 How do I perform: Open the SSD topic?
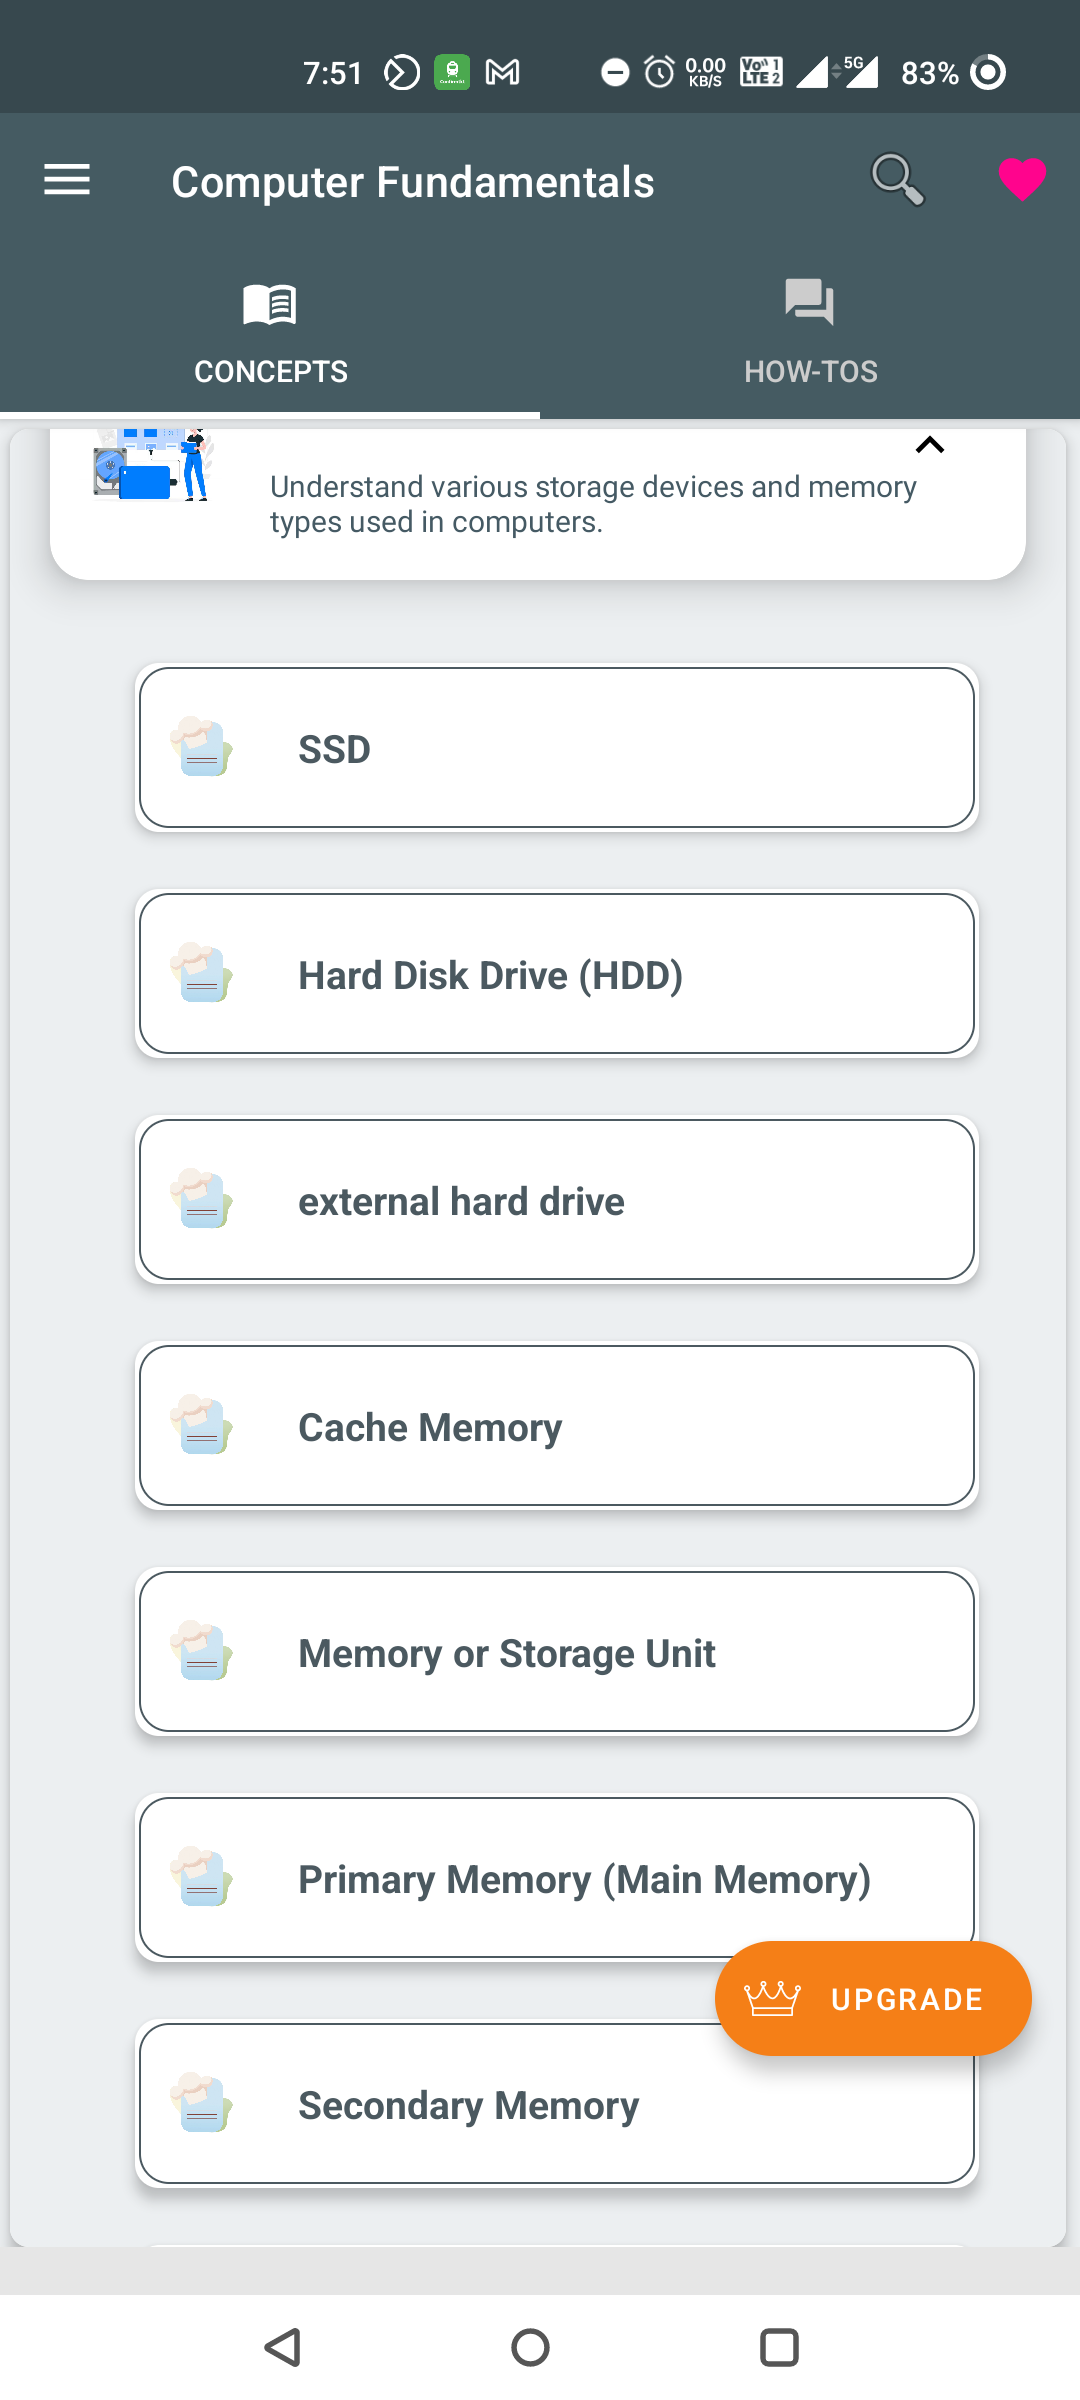coord(556,748)
